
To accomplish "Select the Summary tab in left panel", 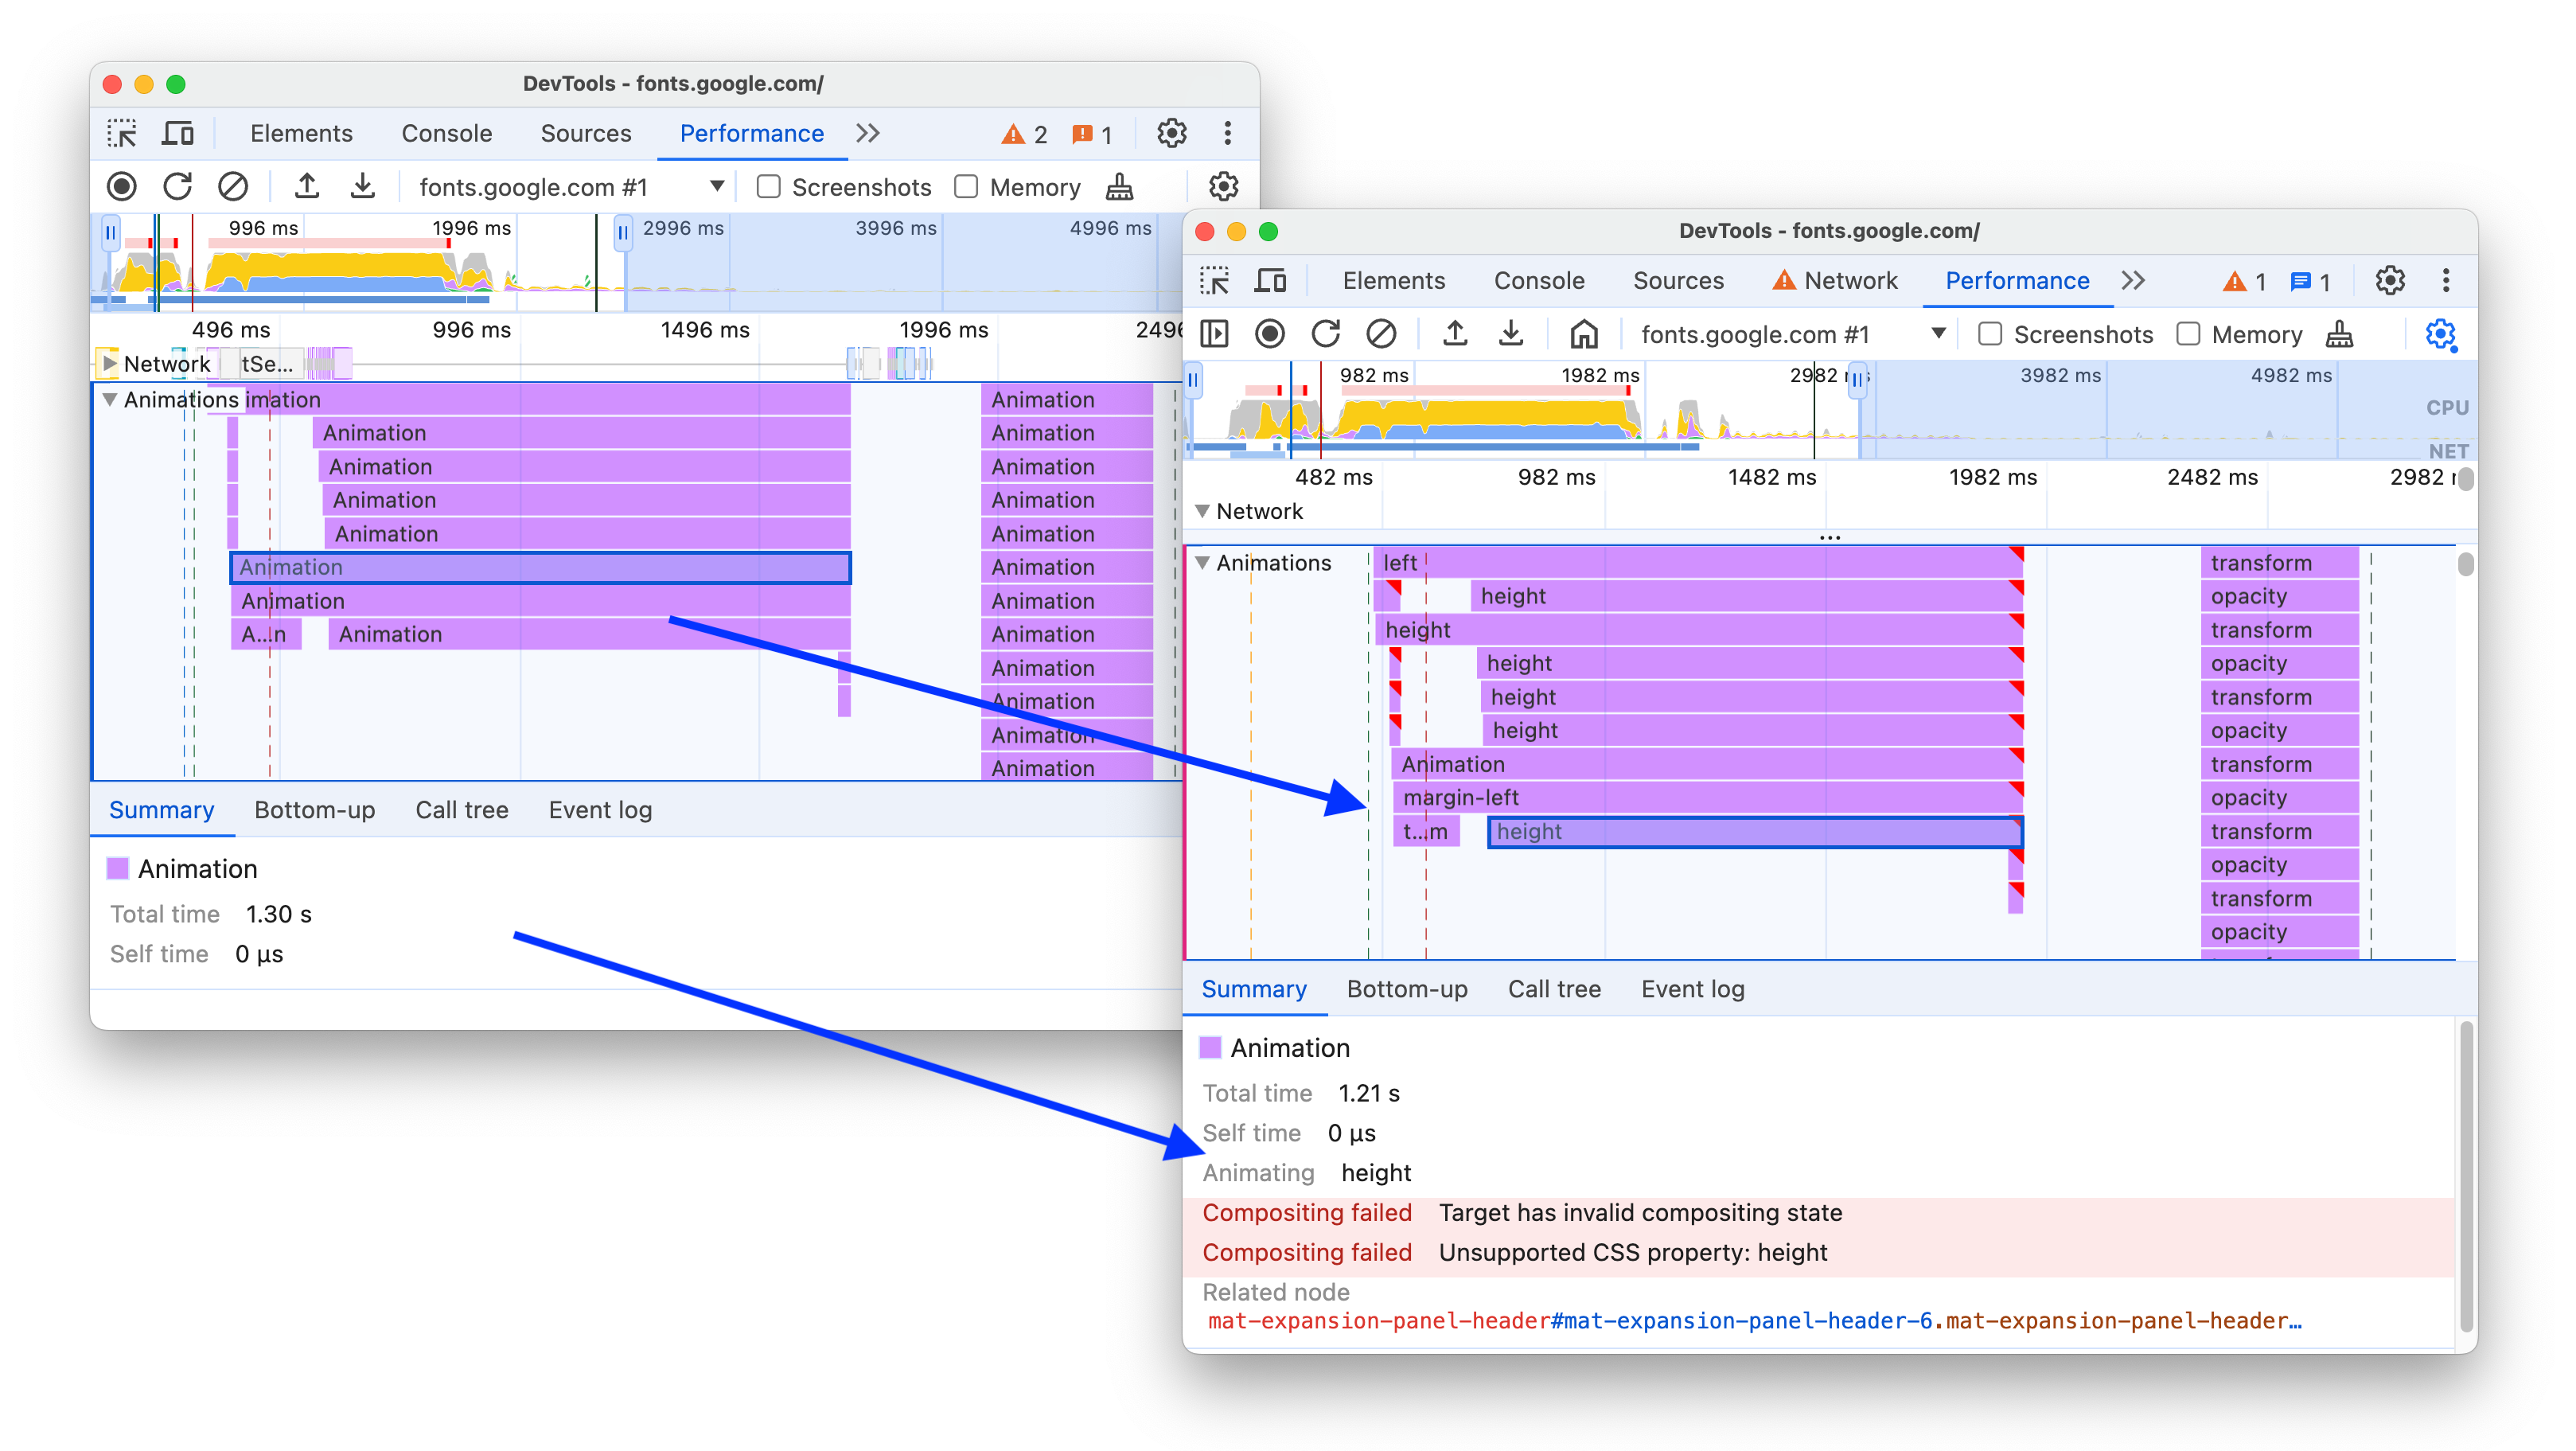I will [x=159, y=809].
